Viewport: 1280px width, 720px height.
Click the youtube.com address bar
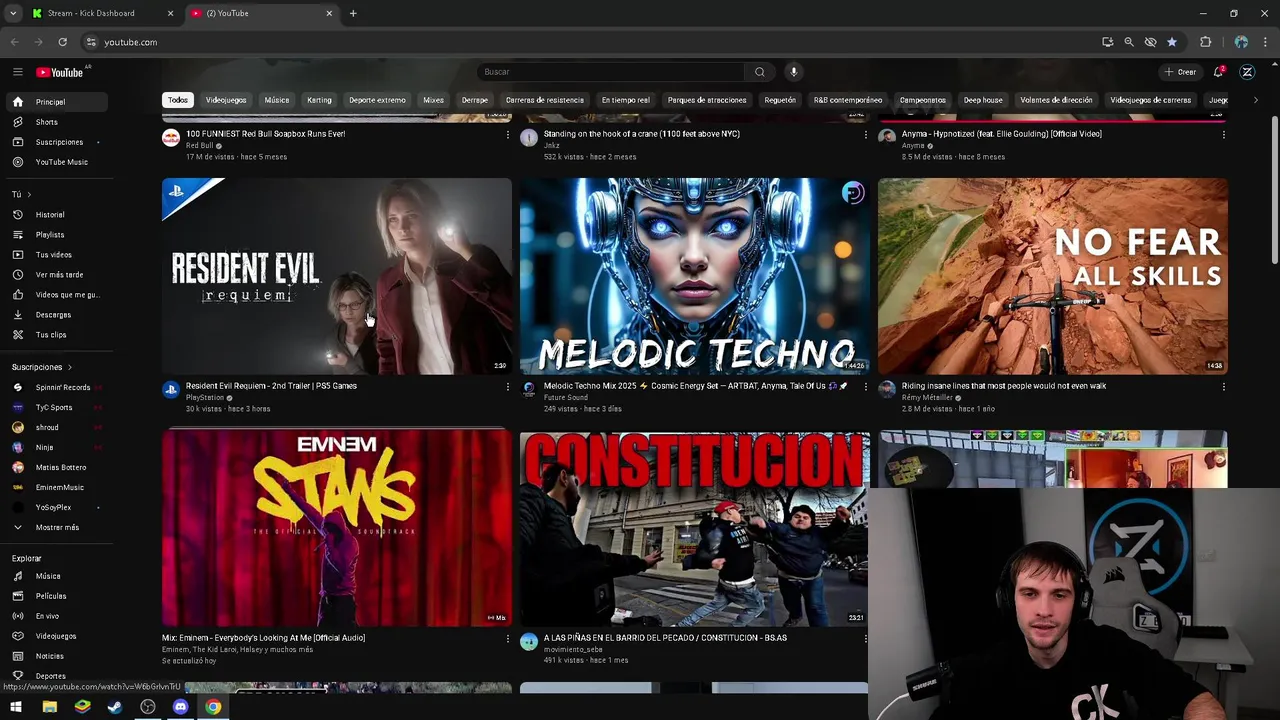click(590, 42)
